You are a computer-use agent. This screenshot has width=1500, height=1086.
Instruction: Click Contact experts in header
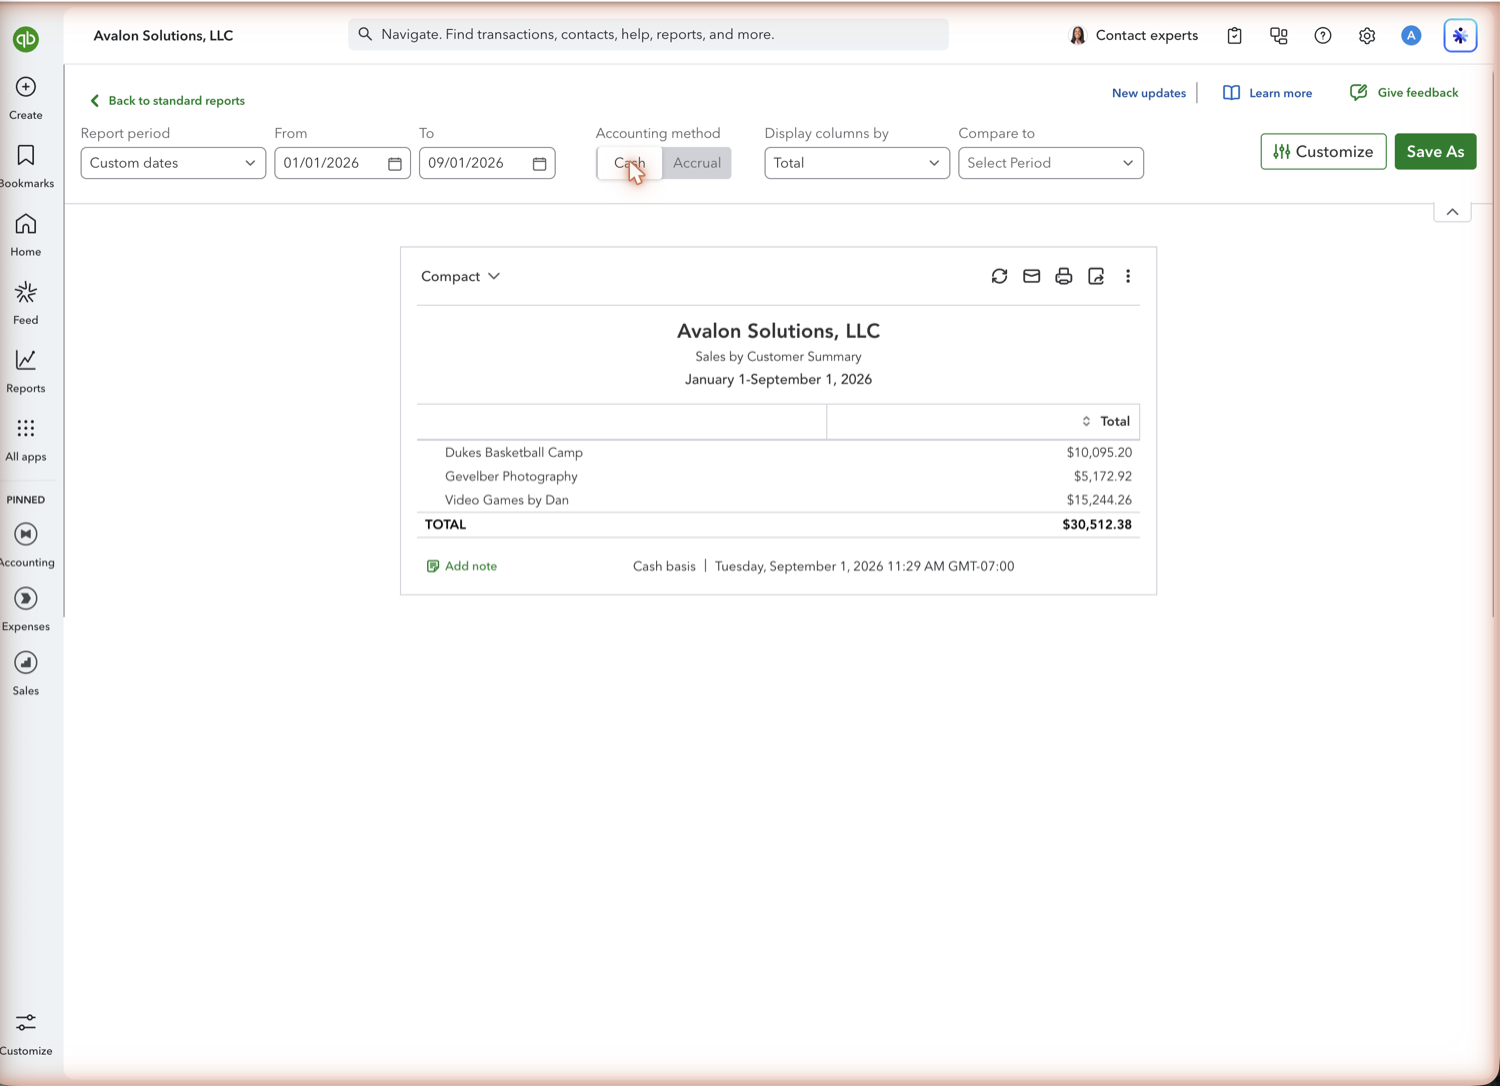[x=1133, y=36]
